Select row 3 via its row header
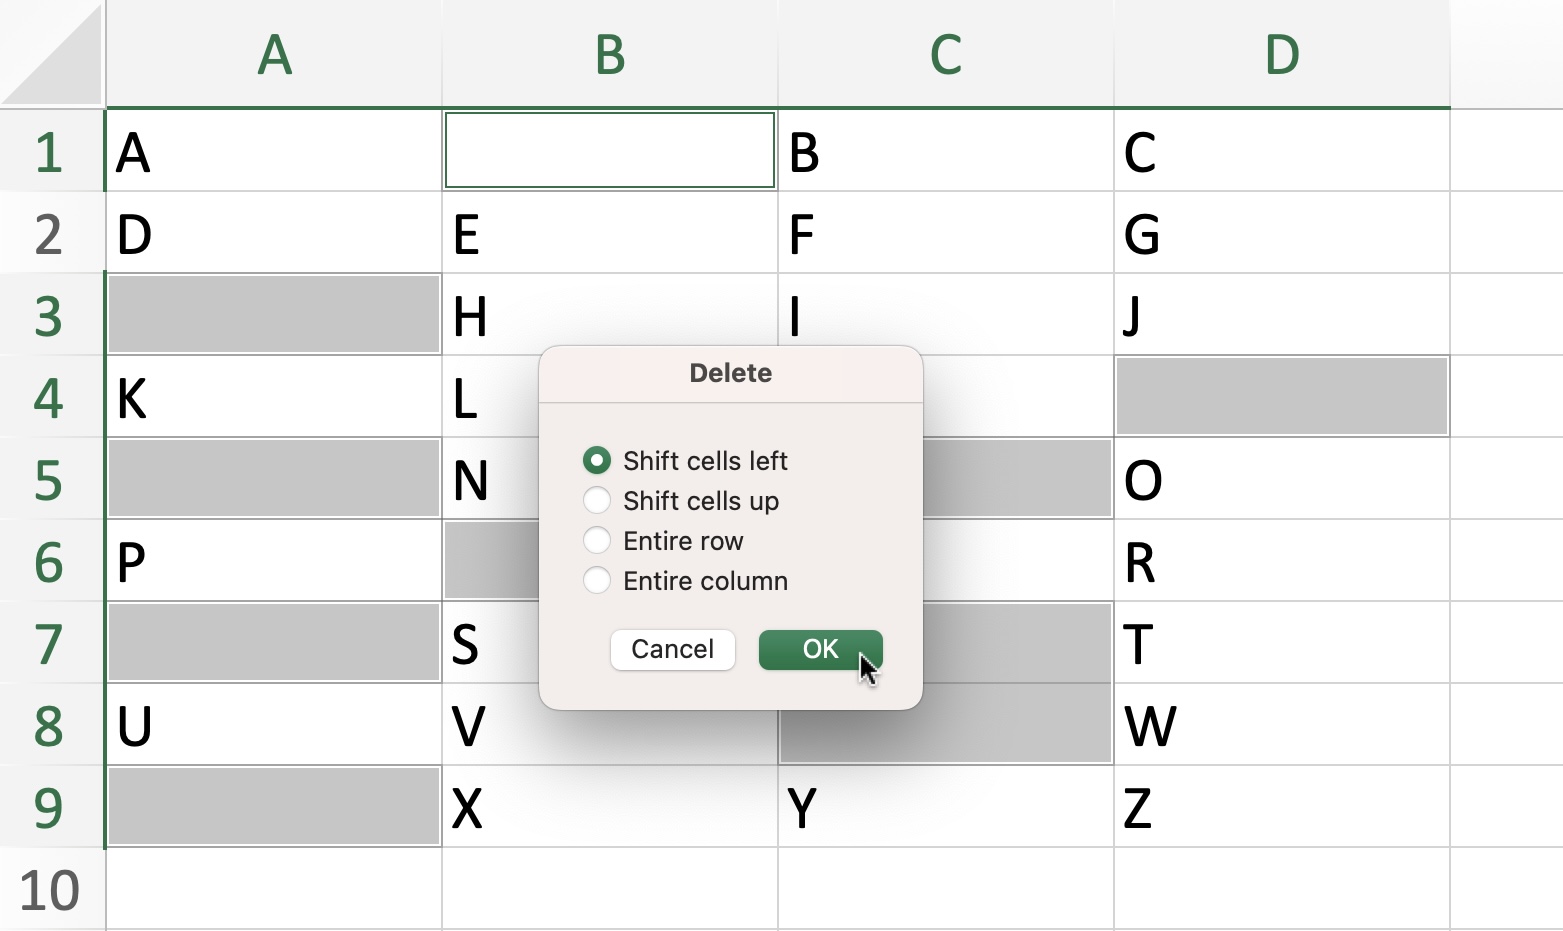 [50, 316]
